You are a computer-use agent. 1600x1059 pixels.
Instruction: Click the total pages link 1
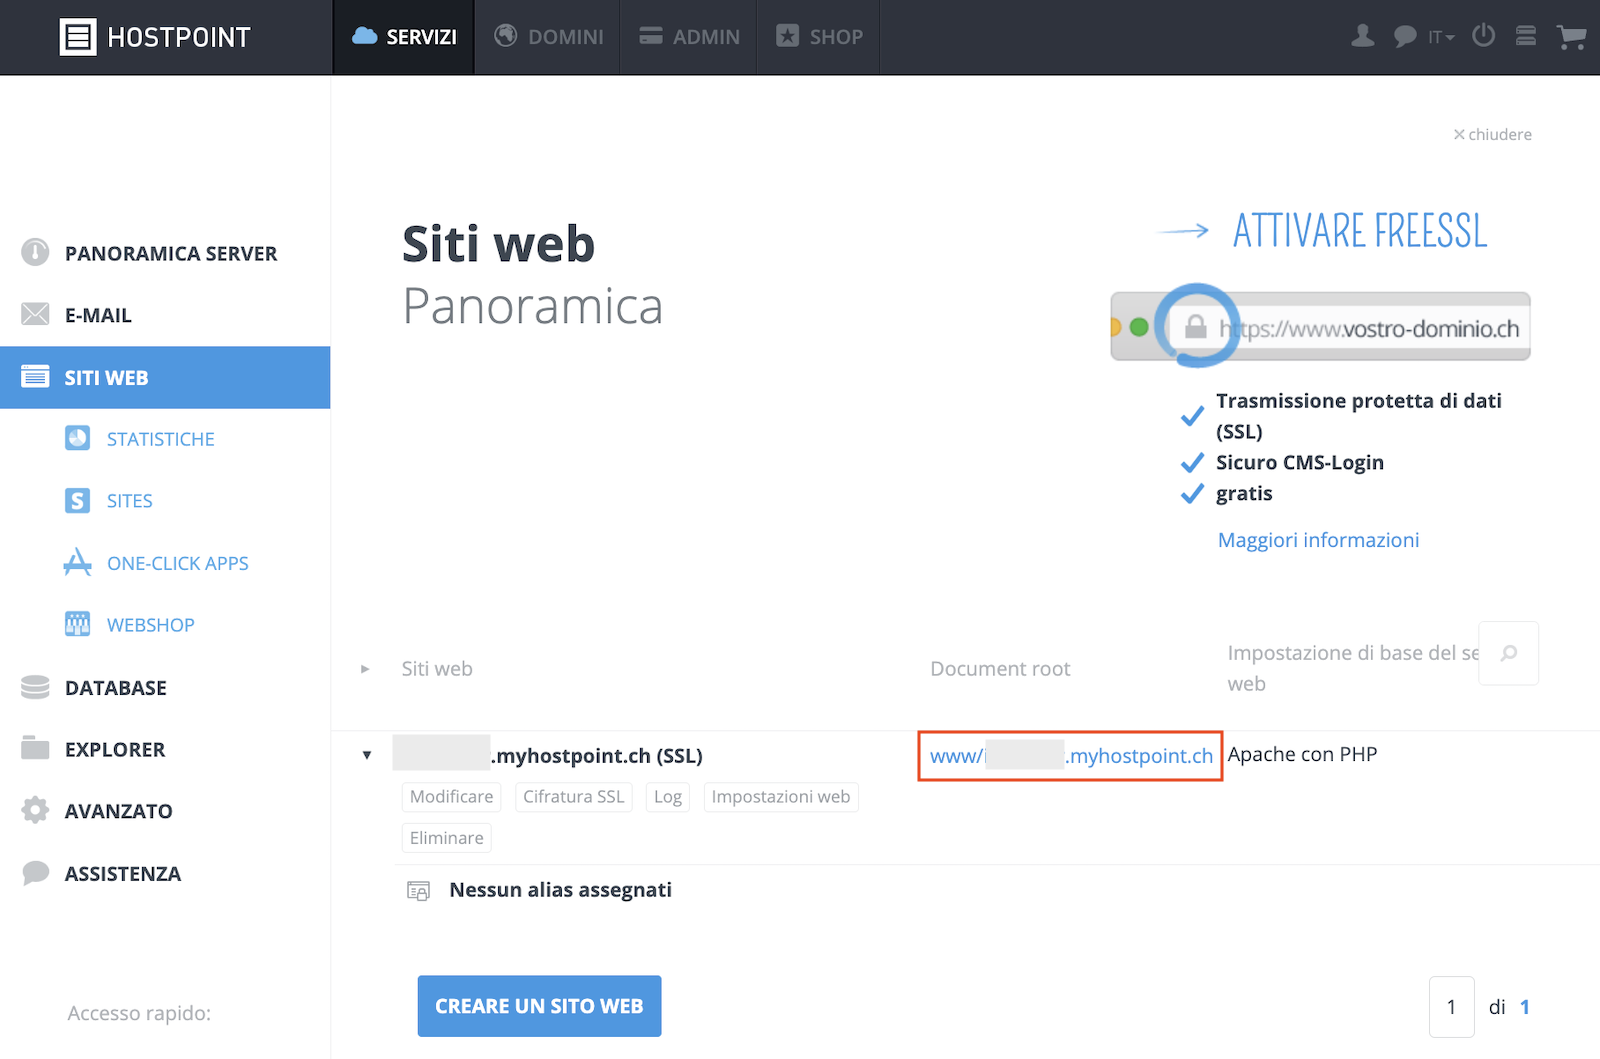click(1525, 1007)
